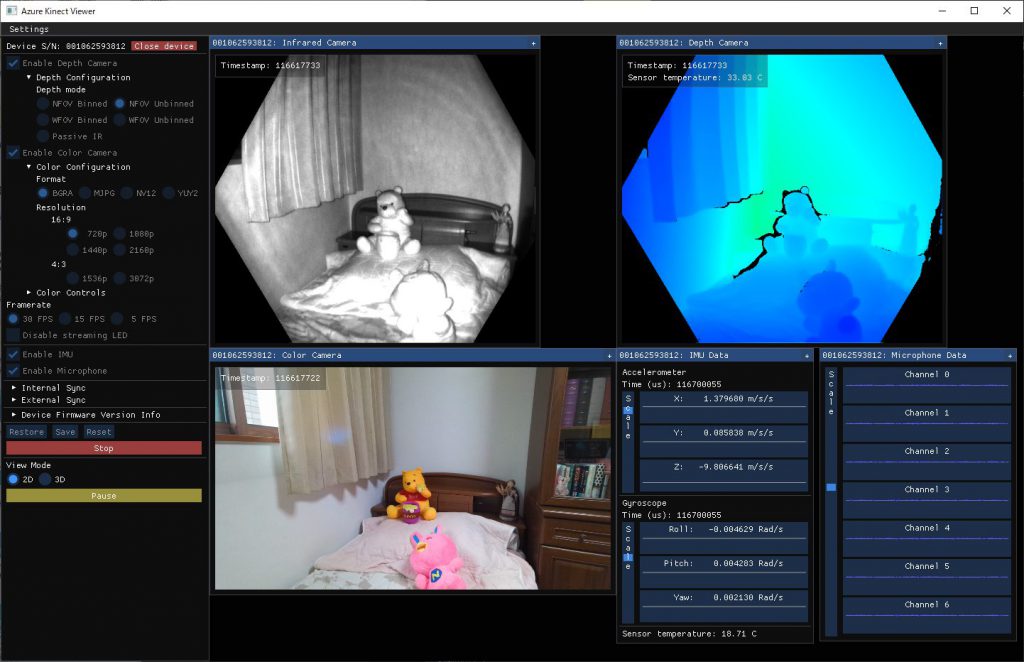The width and height of the screenshot is (1024, 662).
Task: Select WFOV Binned depth mode
Action: 43,120
